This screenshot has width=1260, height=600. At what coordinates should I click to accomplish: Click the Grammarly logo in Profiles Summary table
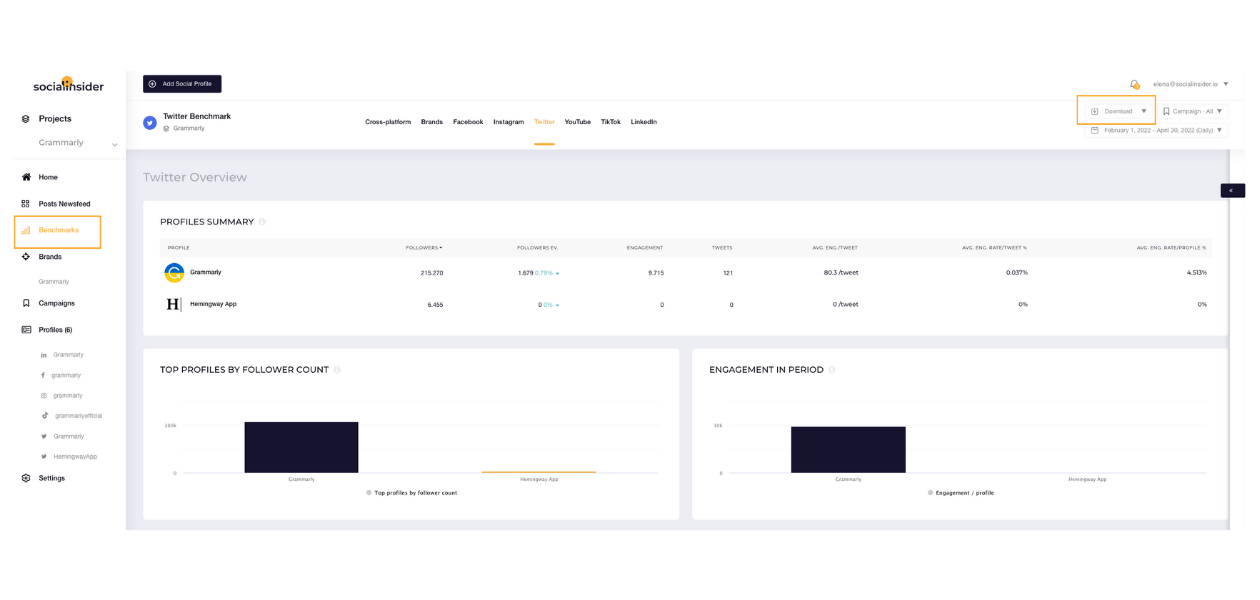174,272
